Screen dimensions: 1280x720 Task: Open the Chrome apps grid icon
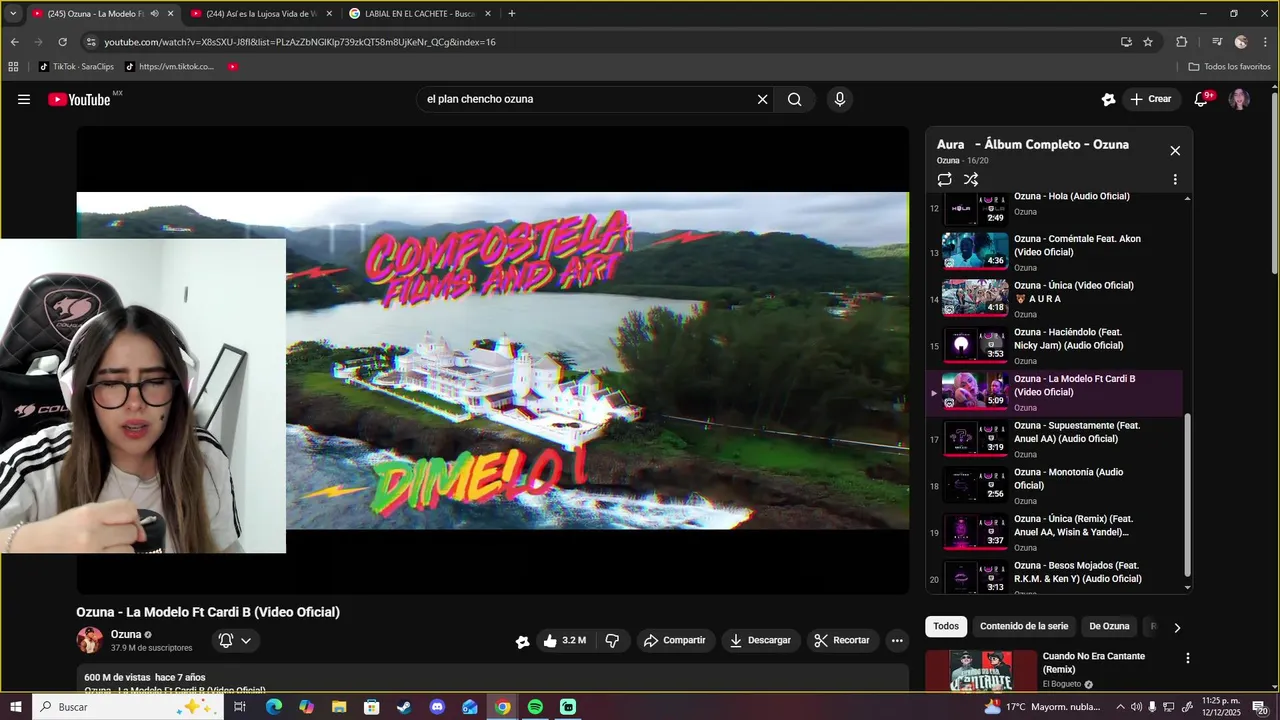[13, 67]
